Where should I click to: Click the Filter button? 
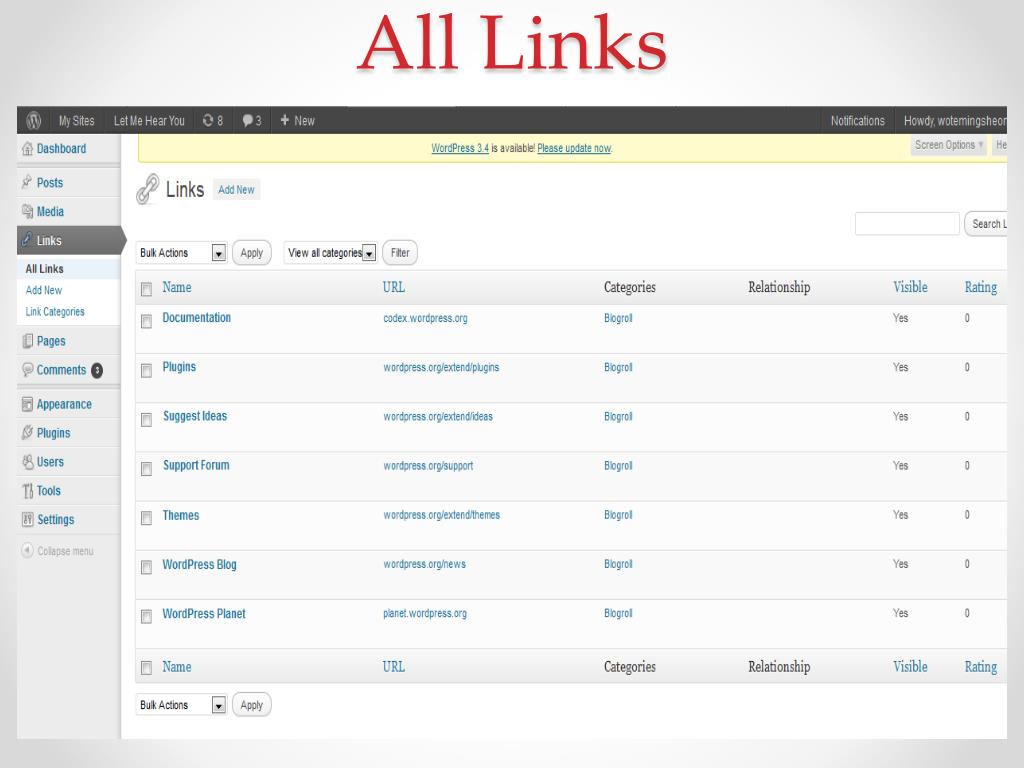tap(400, 253)
